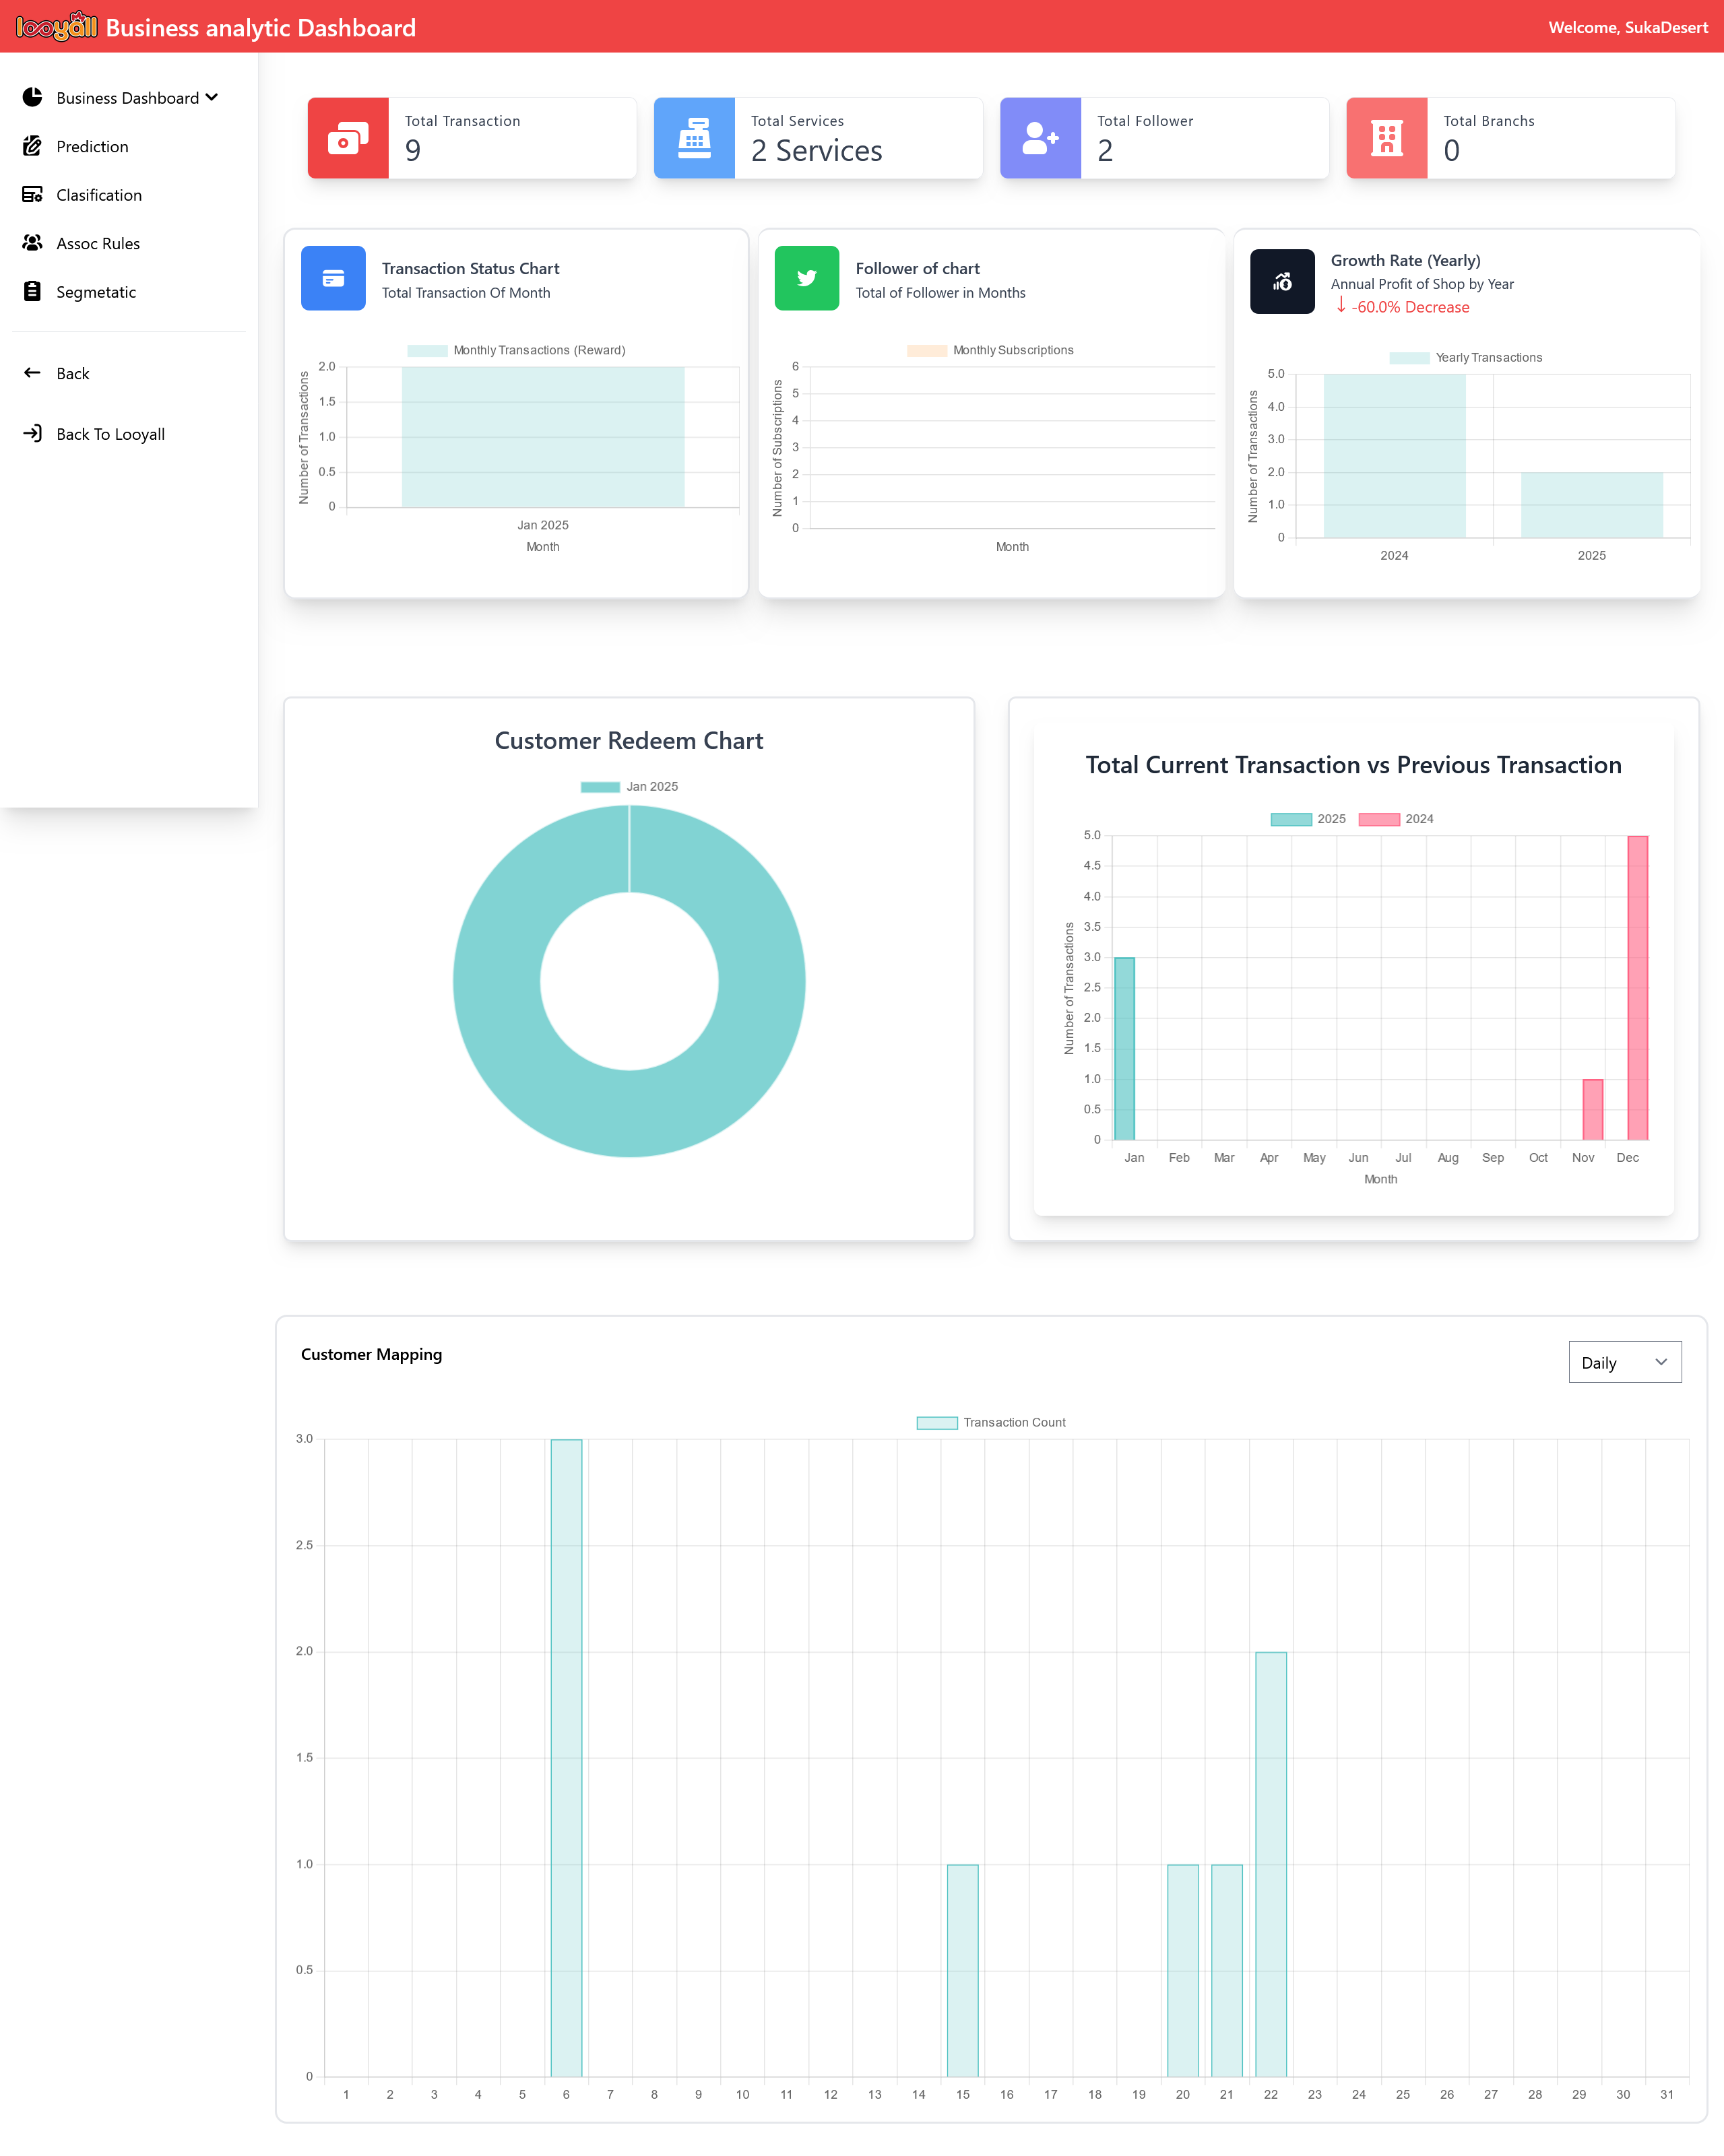This screenshot has width=1724, height=2156.
Task: Click the blue Transaction Status Chart card icon
Action: [x=333, y=278]
